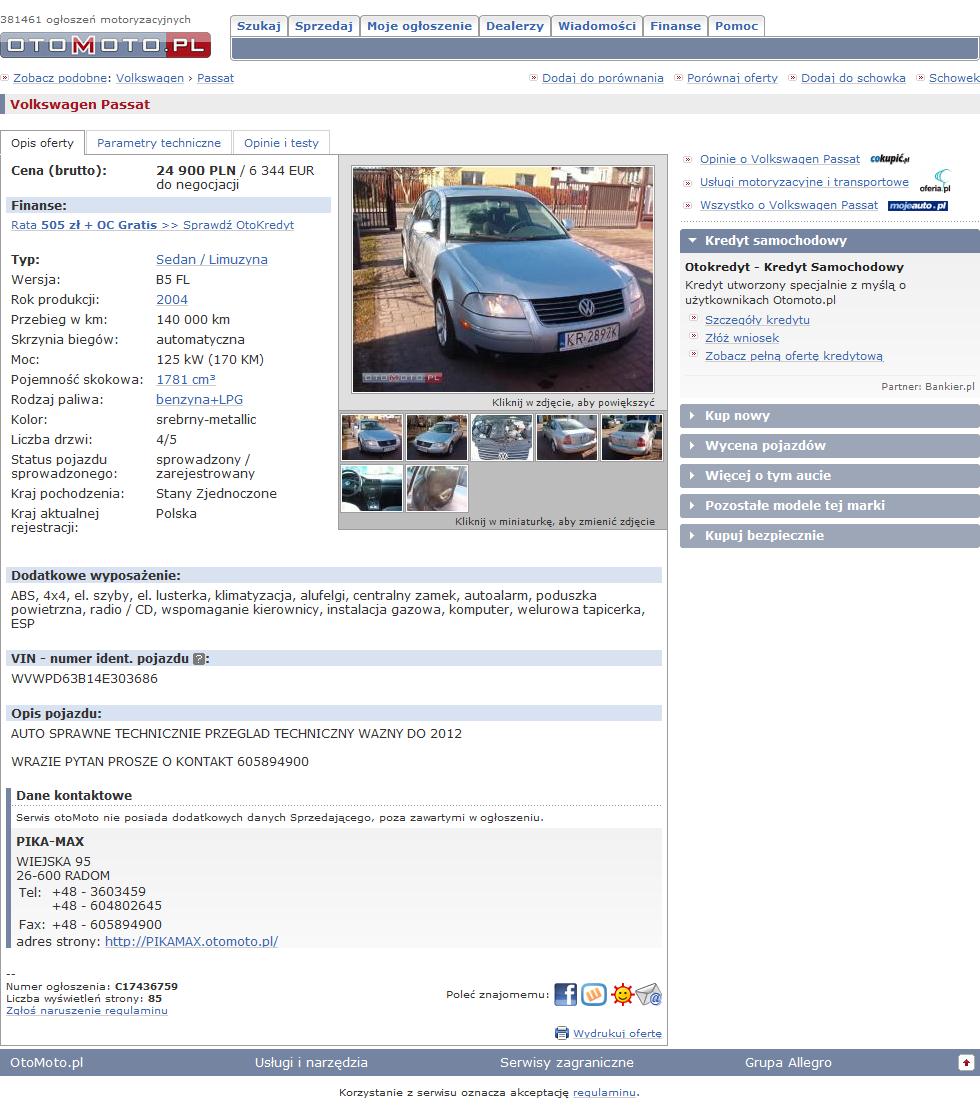This screenshot has height=1118, width=980.
Task: Select the dashboard interior thumbnail
Action: 372,488
